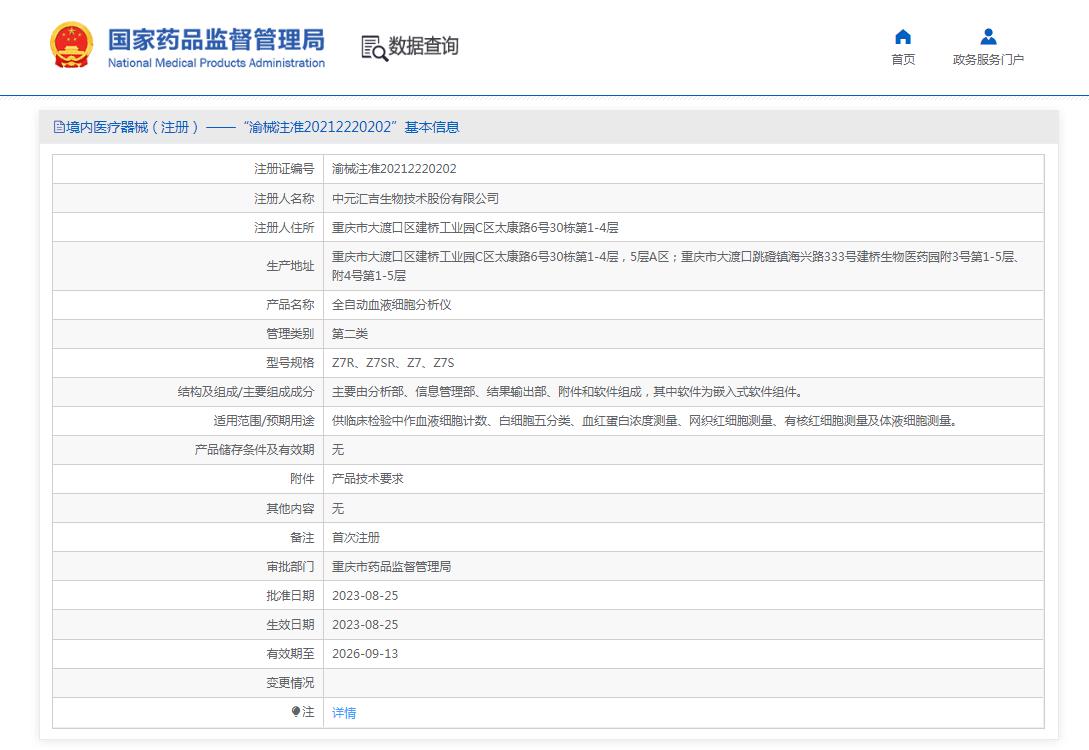
Task: Click National Medical Products Administration text
Action: coord(216,63)
